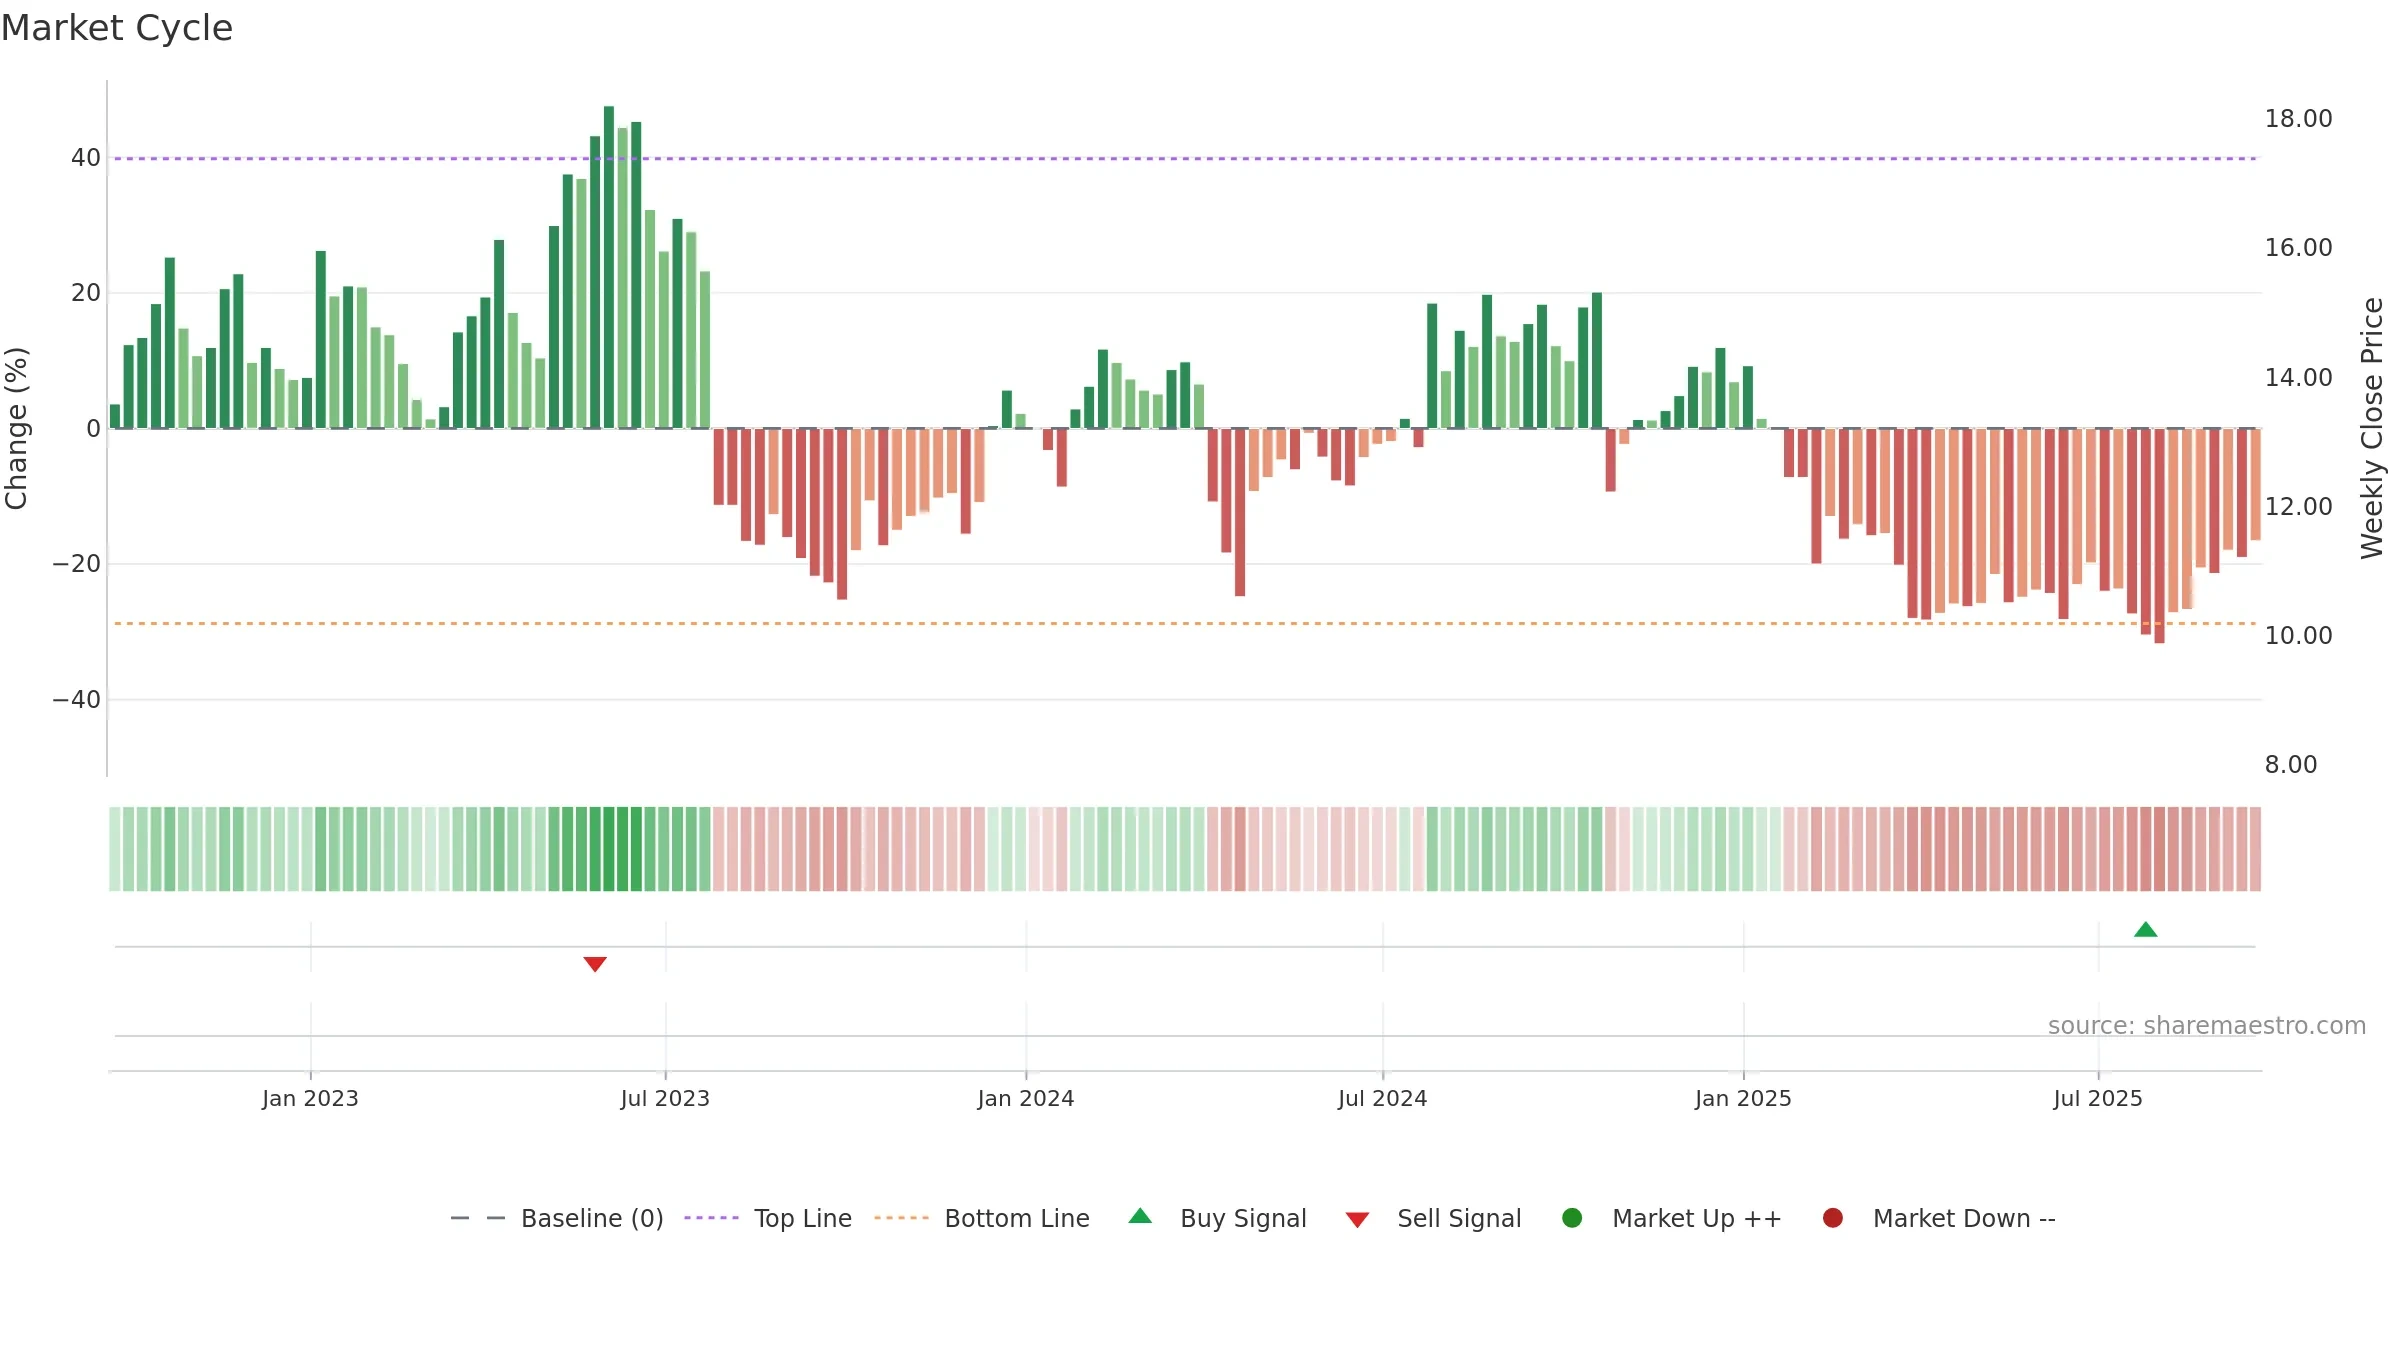Click the 12.00 price label on the right axis
This screenshot has width=2400, height=1350.
2298,507
